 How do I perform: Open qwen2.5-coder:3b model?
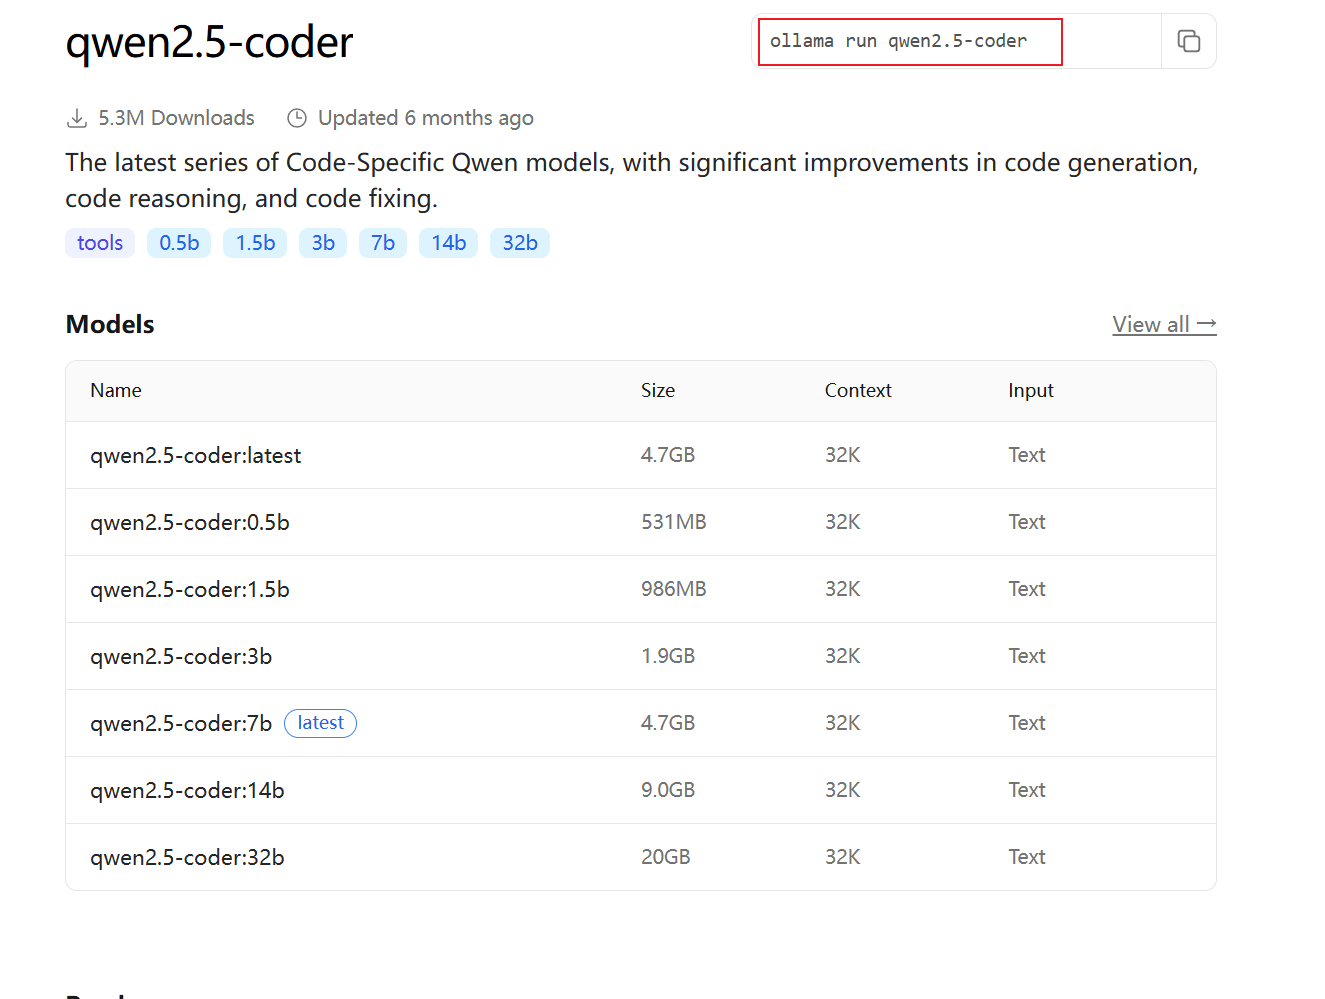[181, 657]
